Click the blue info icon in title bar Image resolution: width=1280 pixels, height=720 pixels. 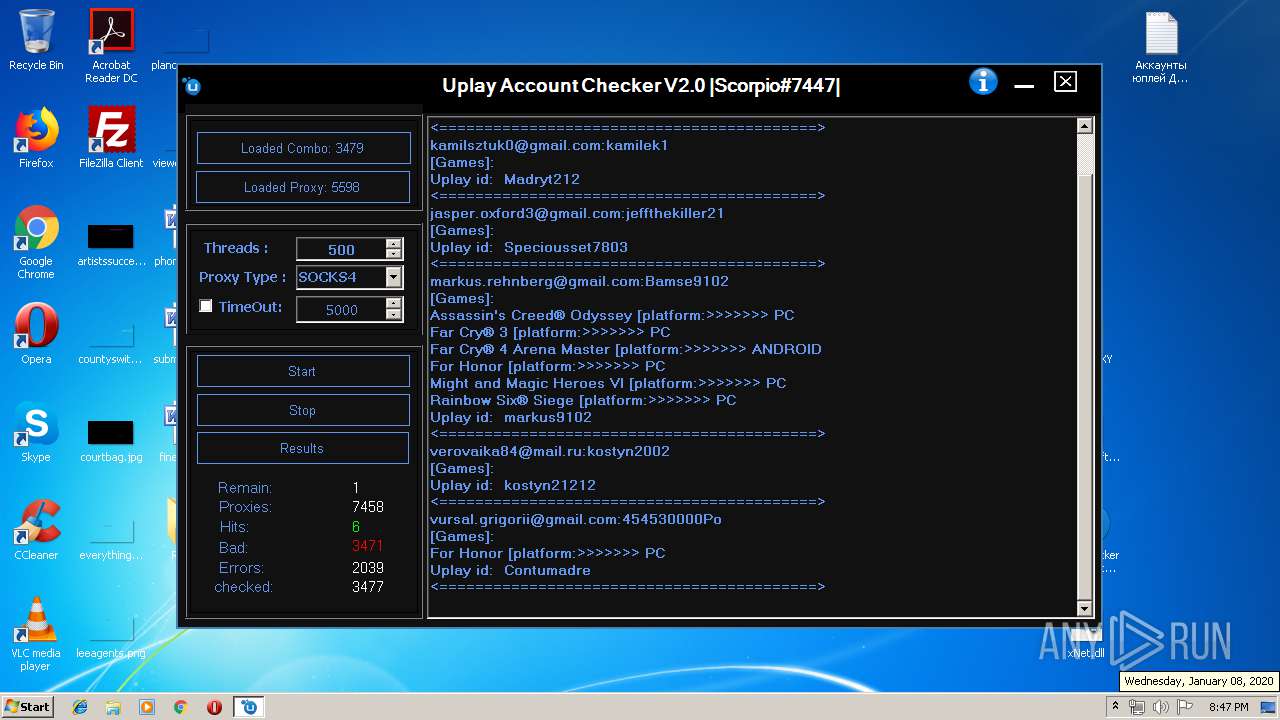coord(983,82)
